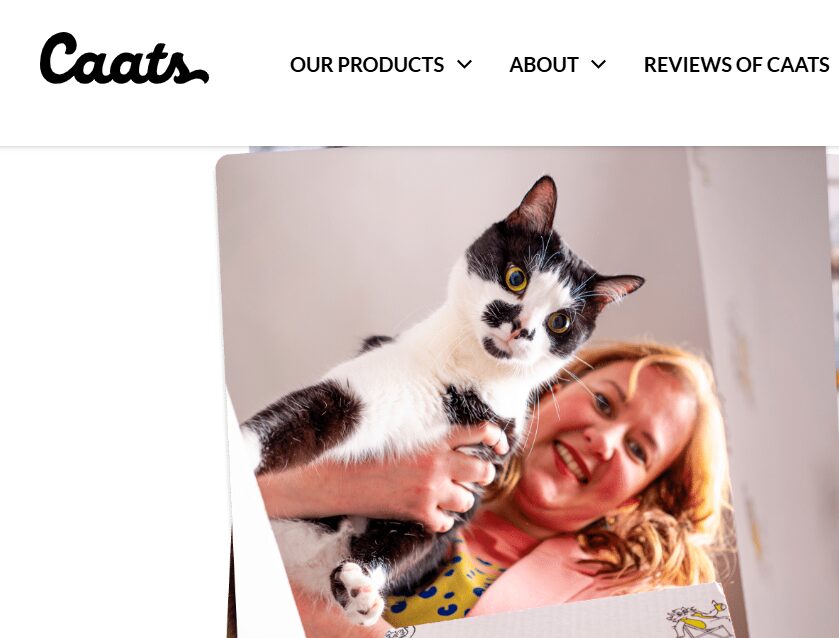
Task: Click the cat's pink nose
Action: point(514,336)
